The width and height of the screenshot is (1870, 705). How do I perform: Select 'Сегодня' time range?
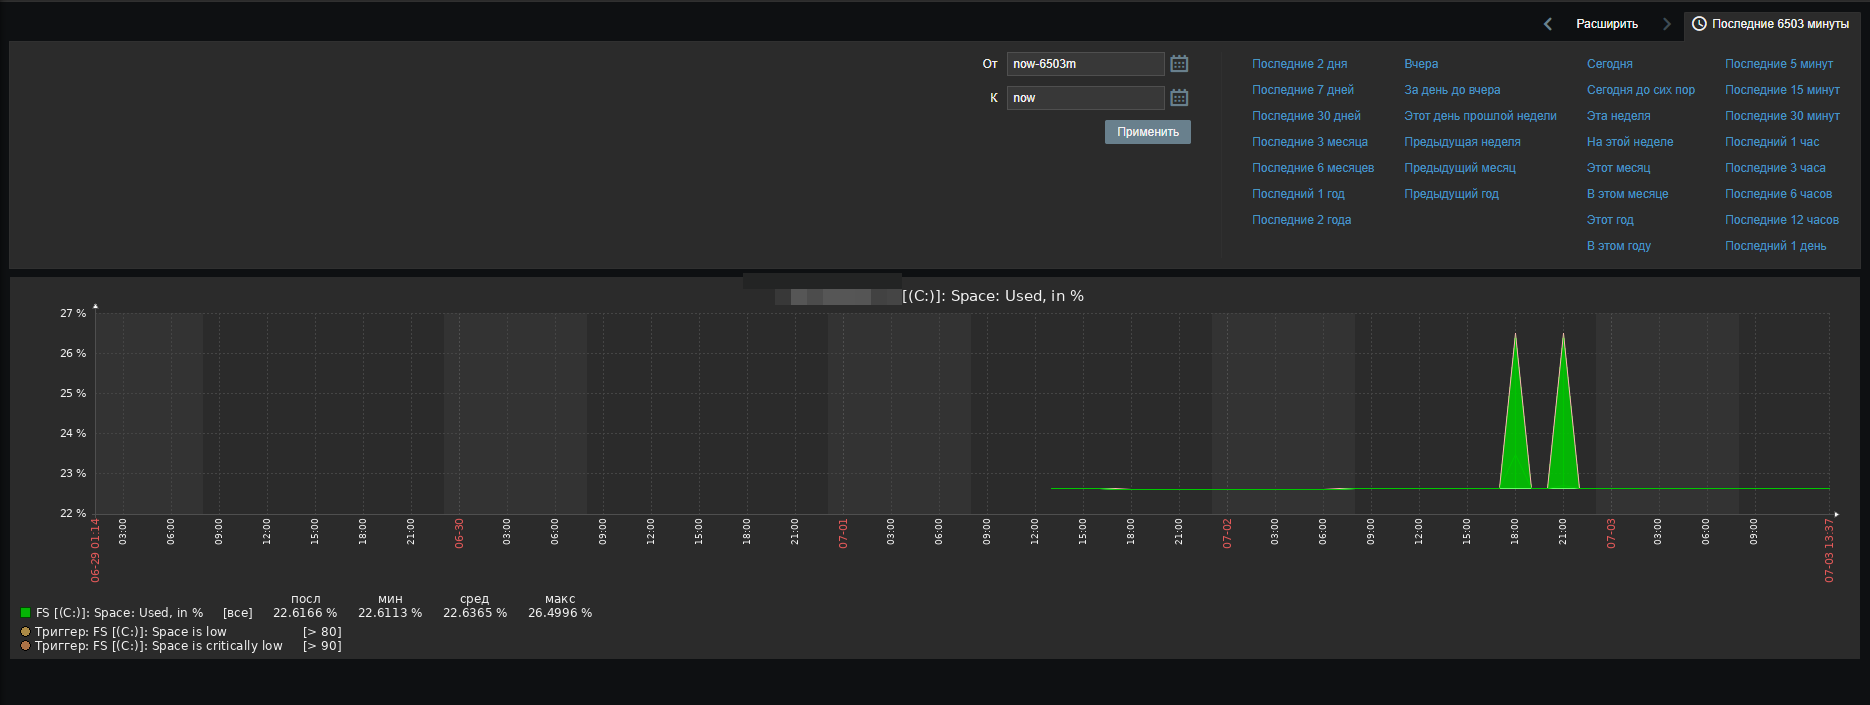click(1609, 64)
